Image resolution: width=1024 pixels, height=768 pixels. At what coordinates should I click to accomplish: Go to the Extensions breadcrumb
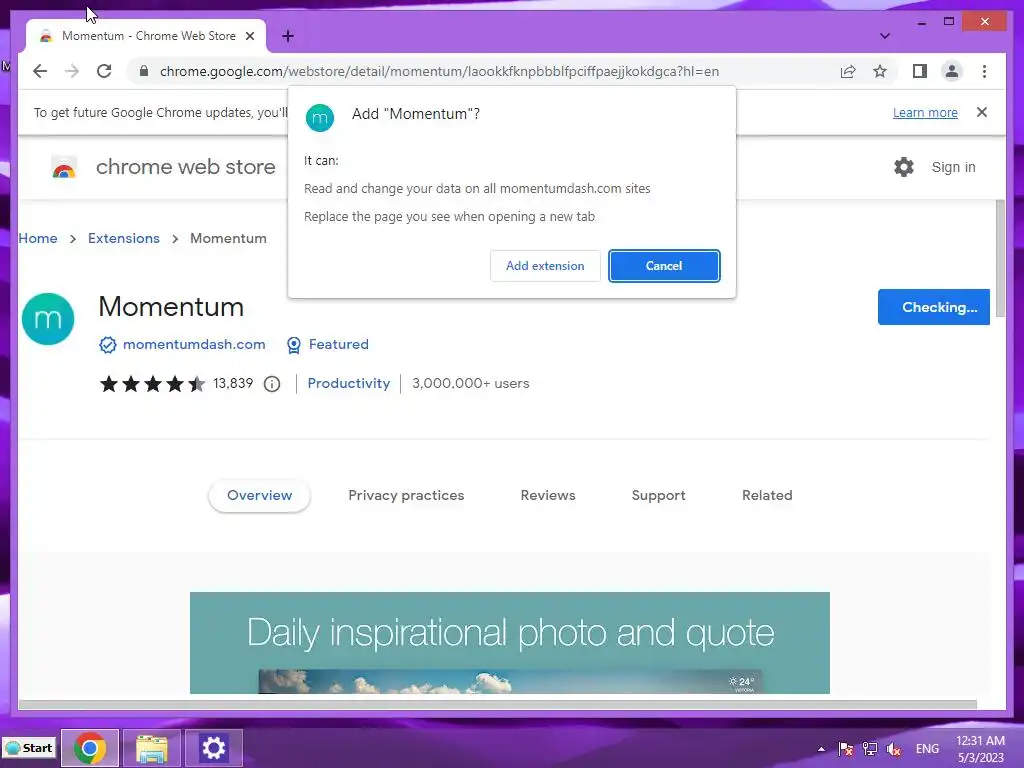pyautogui.click(x=123, y=238)
